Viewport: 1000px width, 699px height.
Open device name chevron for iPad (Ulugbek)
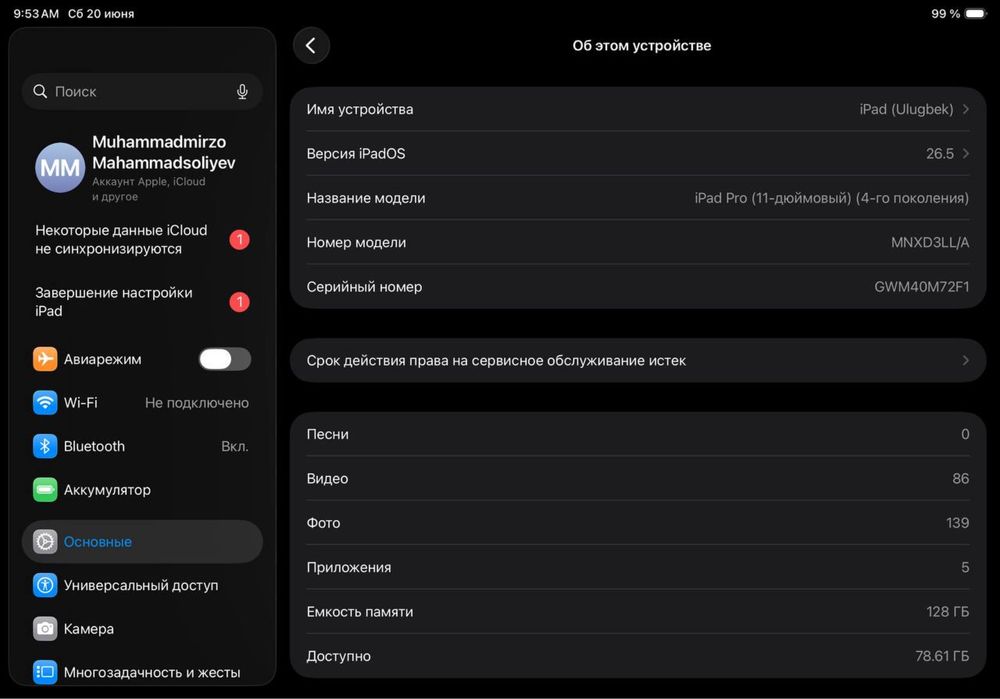966,109
